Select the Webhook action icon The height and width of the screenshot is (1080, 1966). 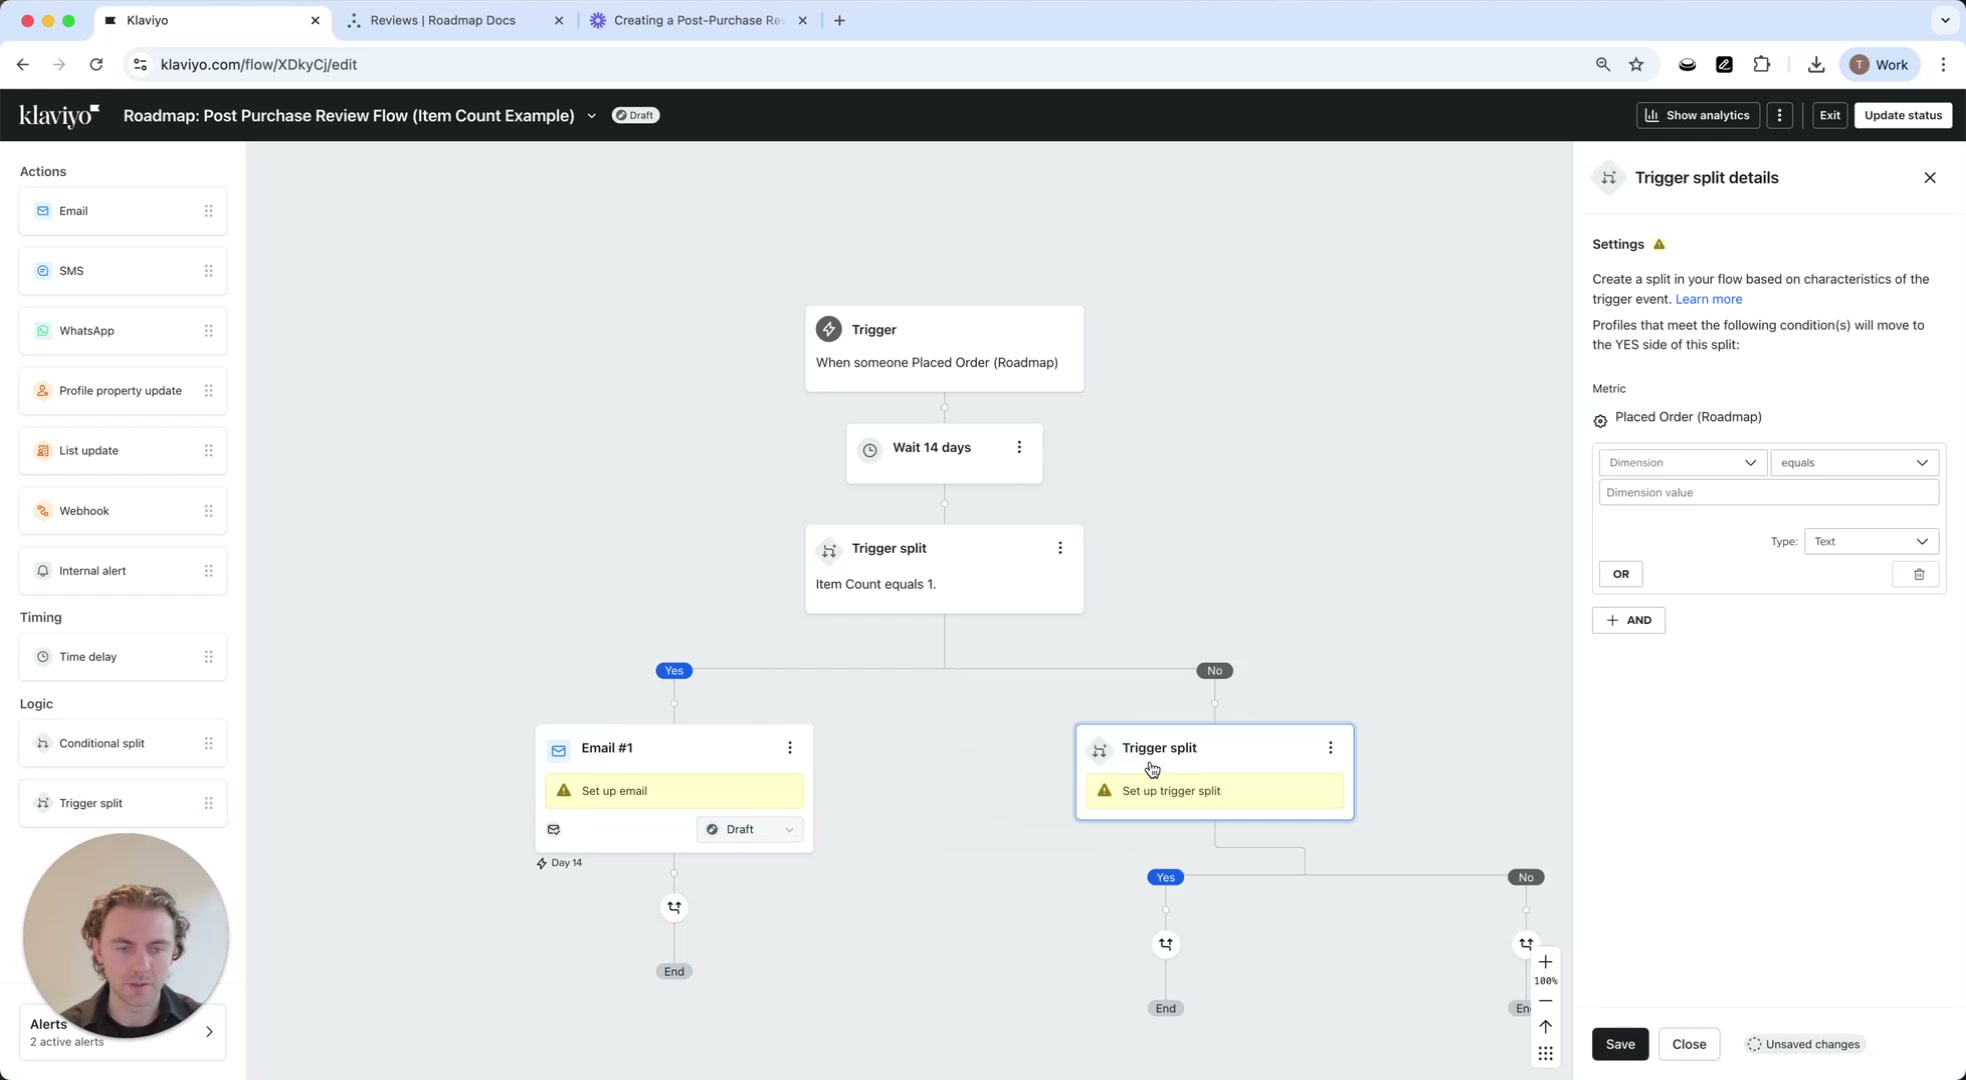(x=42, y=510)
